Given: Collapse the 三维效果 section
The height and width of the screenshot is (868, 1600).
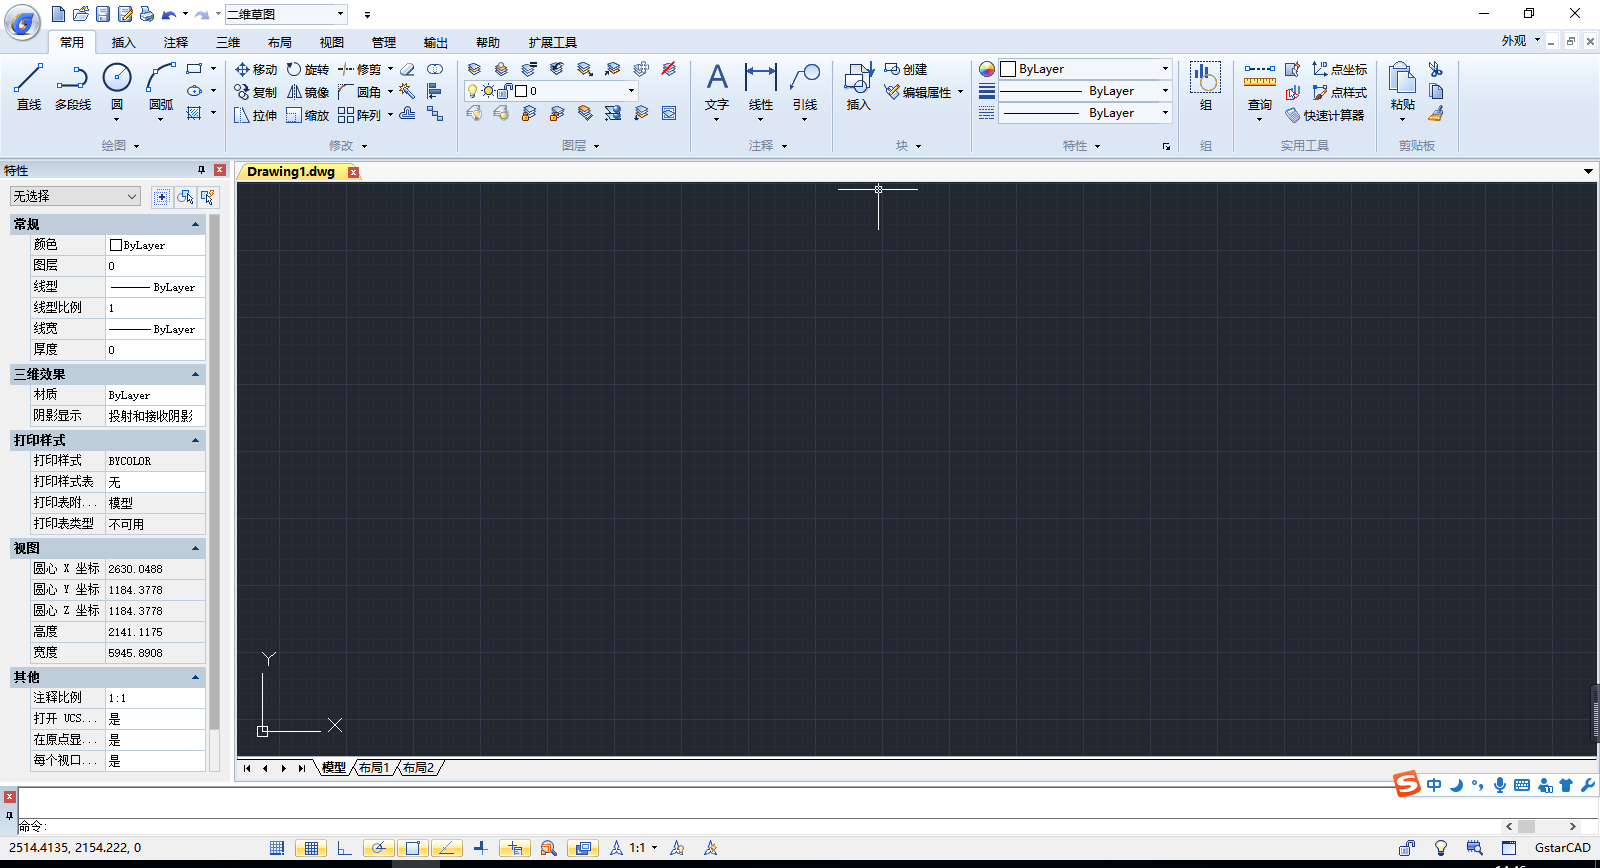Looking at the screenshot, I should tap(195, 374).
